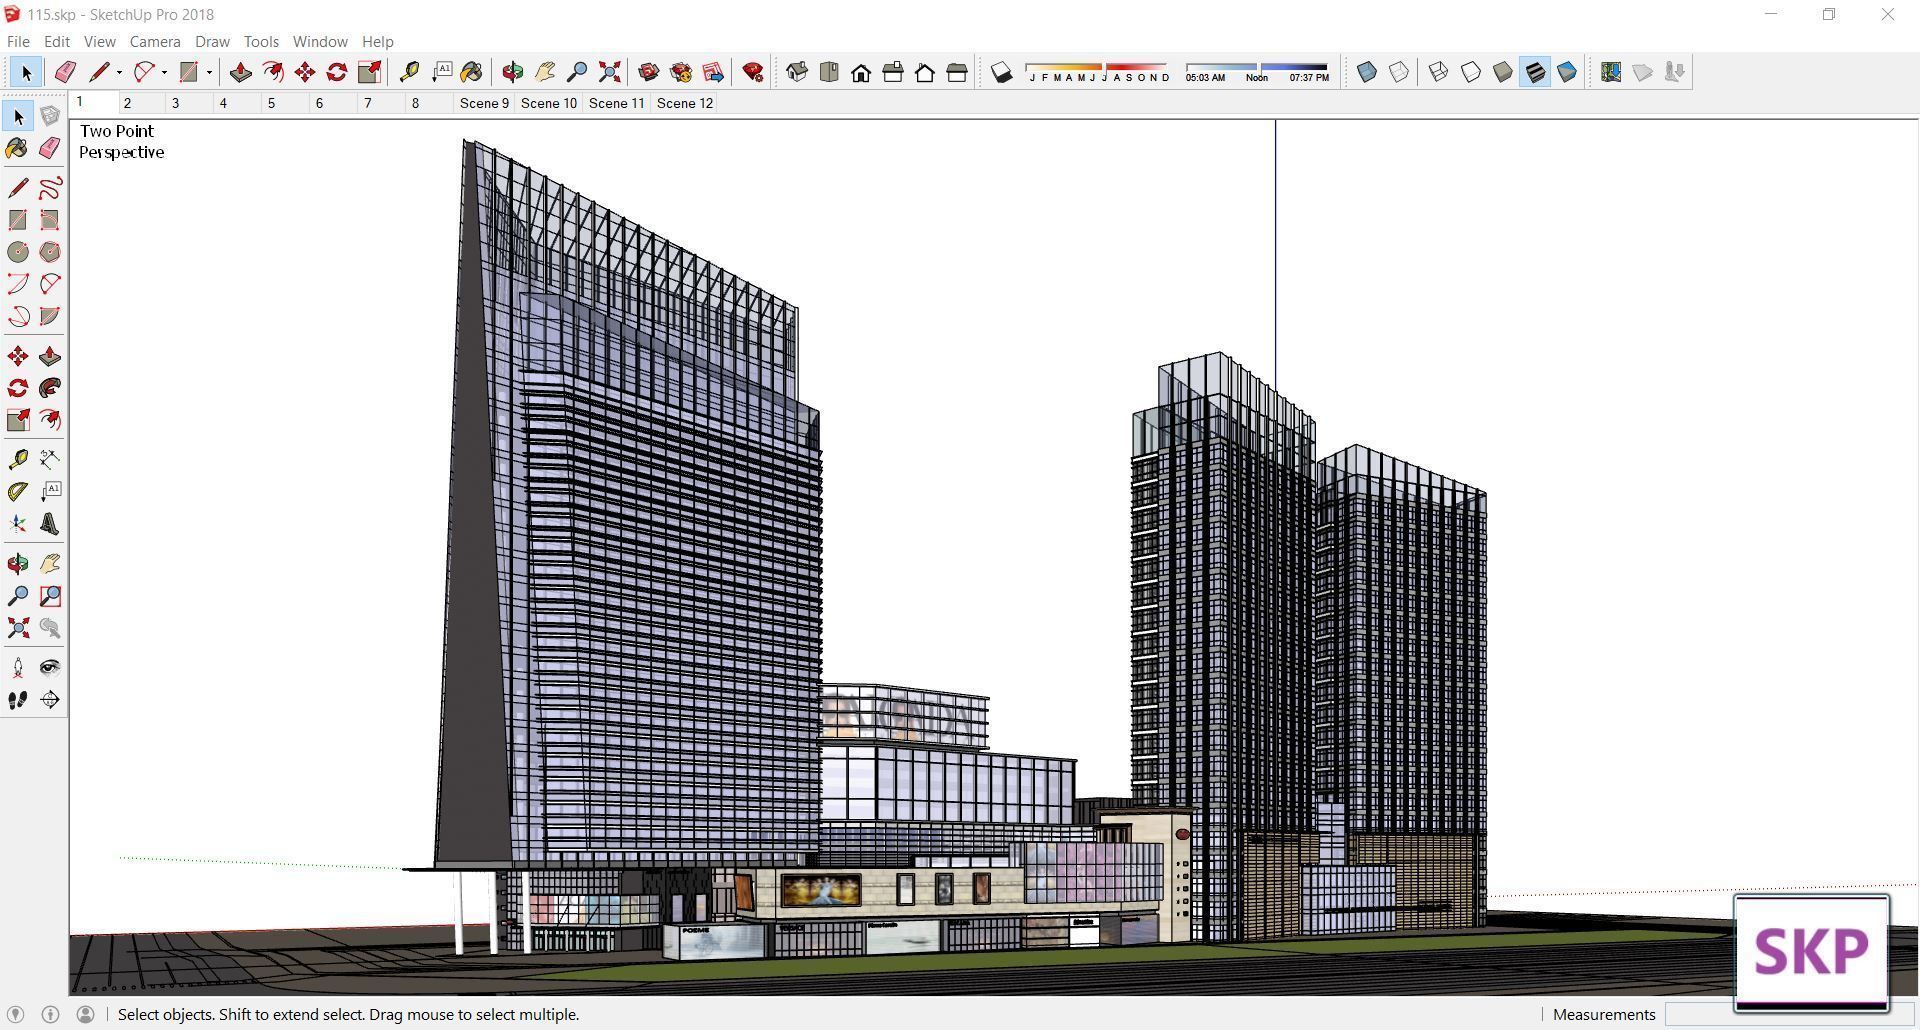Open the Camera menu

click(x=155, y=41)
